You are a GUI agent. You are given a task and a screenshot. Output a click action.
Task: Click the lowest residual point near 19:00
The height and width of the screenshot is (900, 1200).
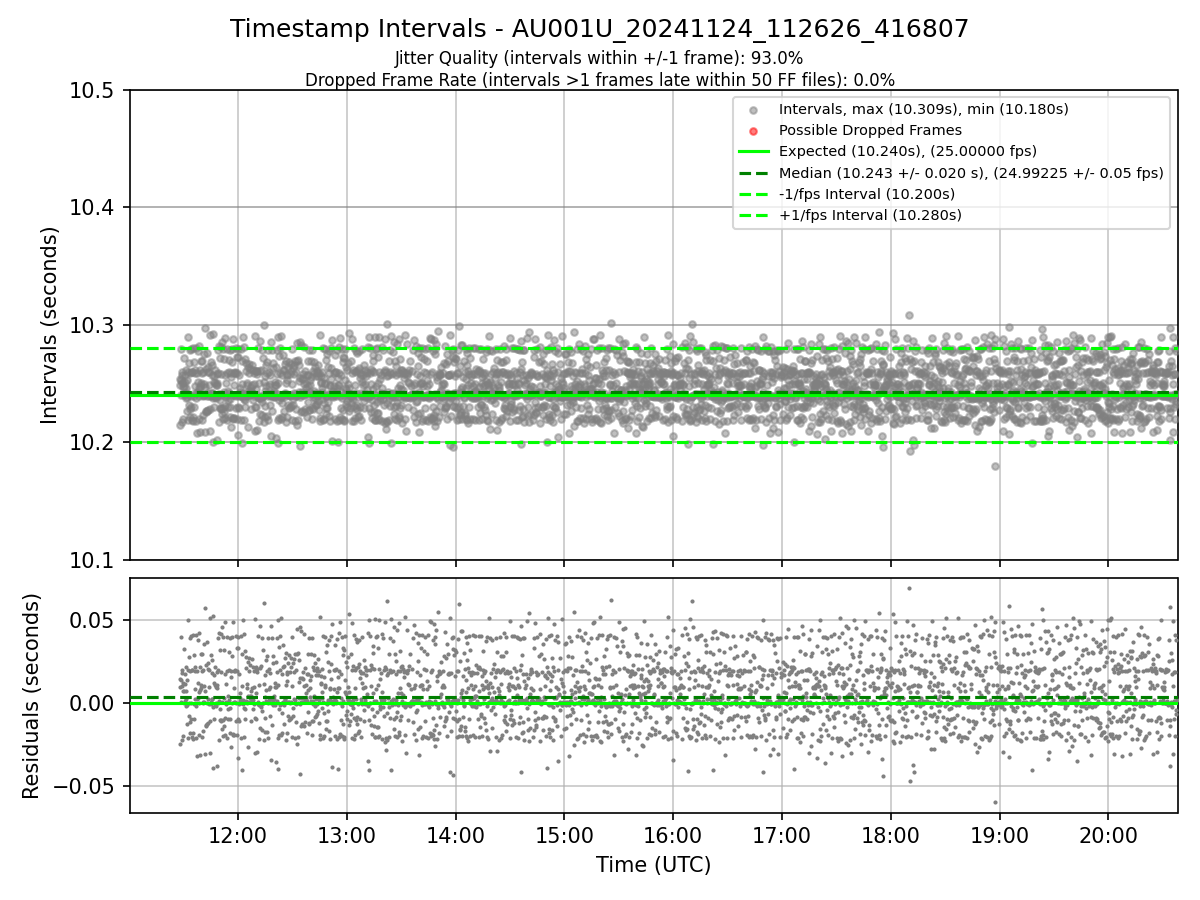pyautogui.click(x=995, y=802)
